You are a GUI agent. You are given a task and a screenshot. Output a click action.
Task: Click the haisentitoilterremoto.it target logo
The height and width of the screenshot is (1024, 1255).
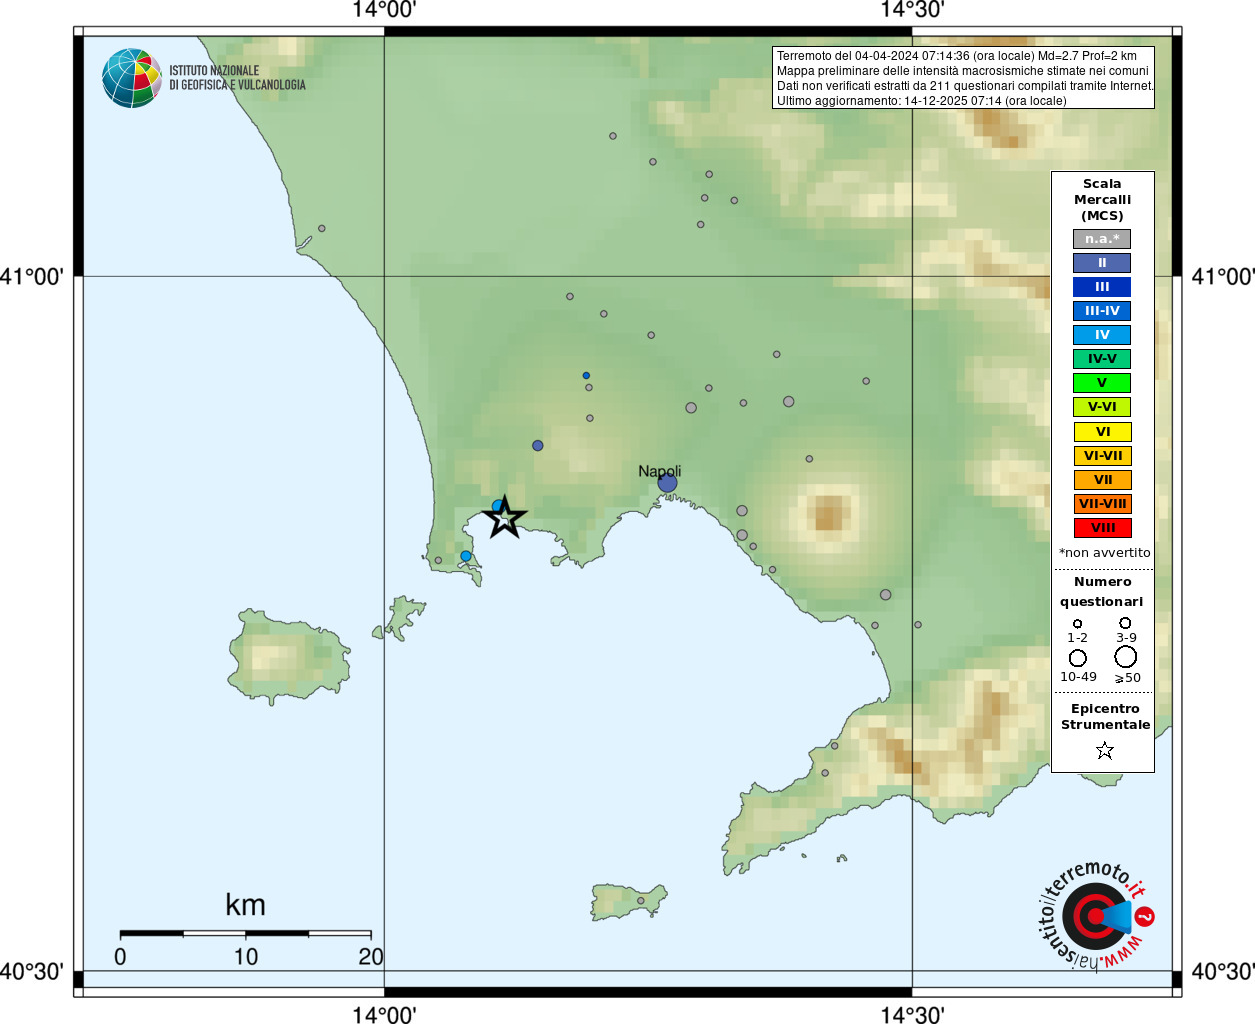(1094, 916)
